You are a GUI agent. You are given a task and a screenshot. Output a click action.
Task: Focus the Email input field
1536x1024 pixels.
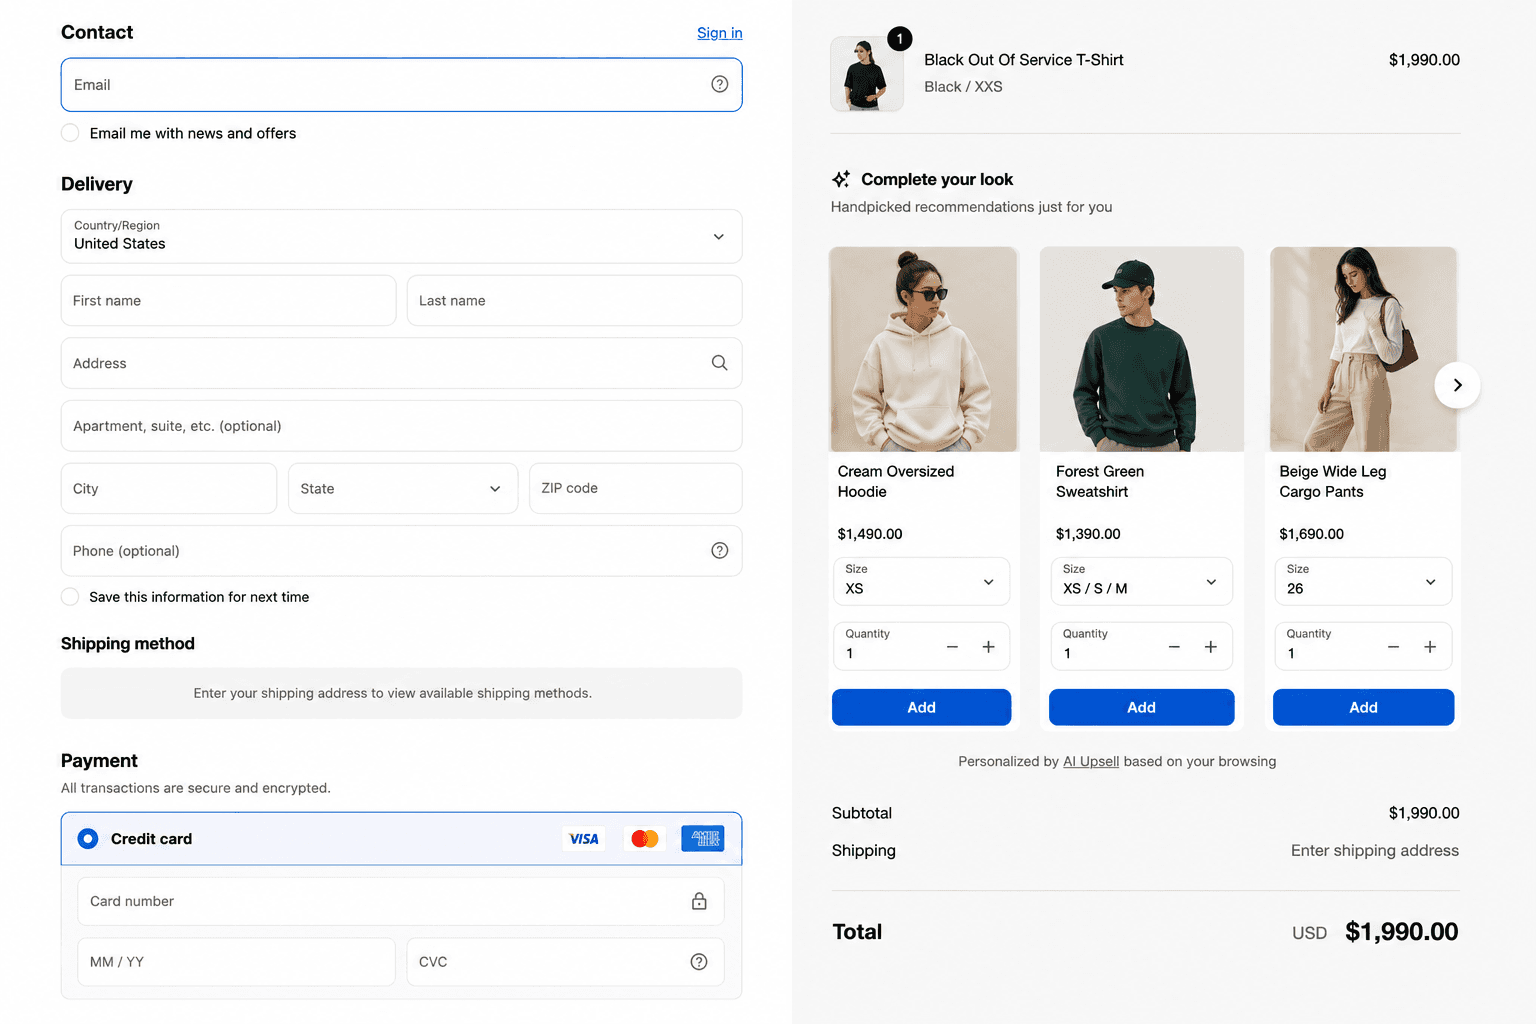[401, 85]
